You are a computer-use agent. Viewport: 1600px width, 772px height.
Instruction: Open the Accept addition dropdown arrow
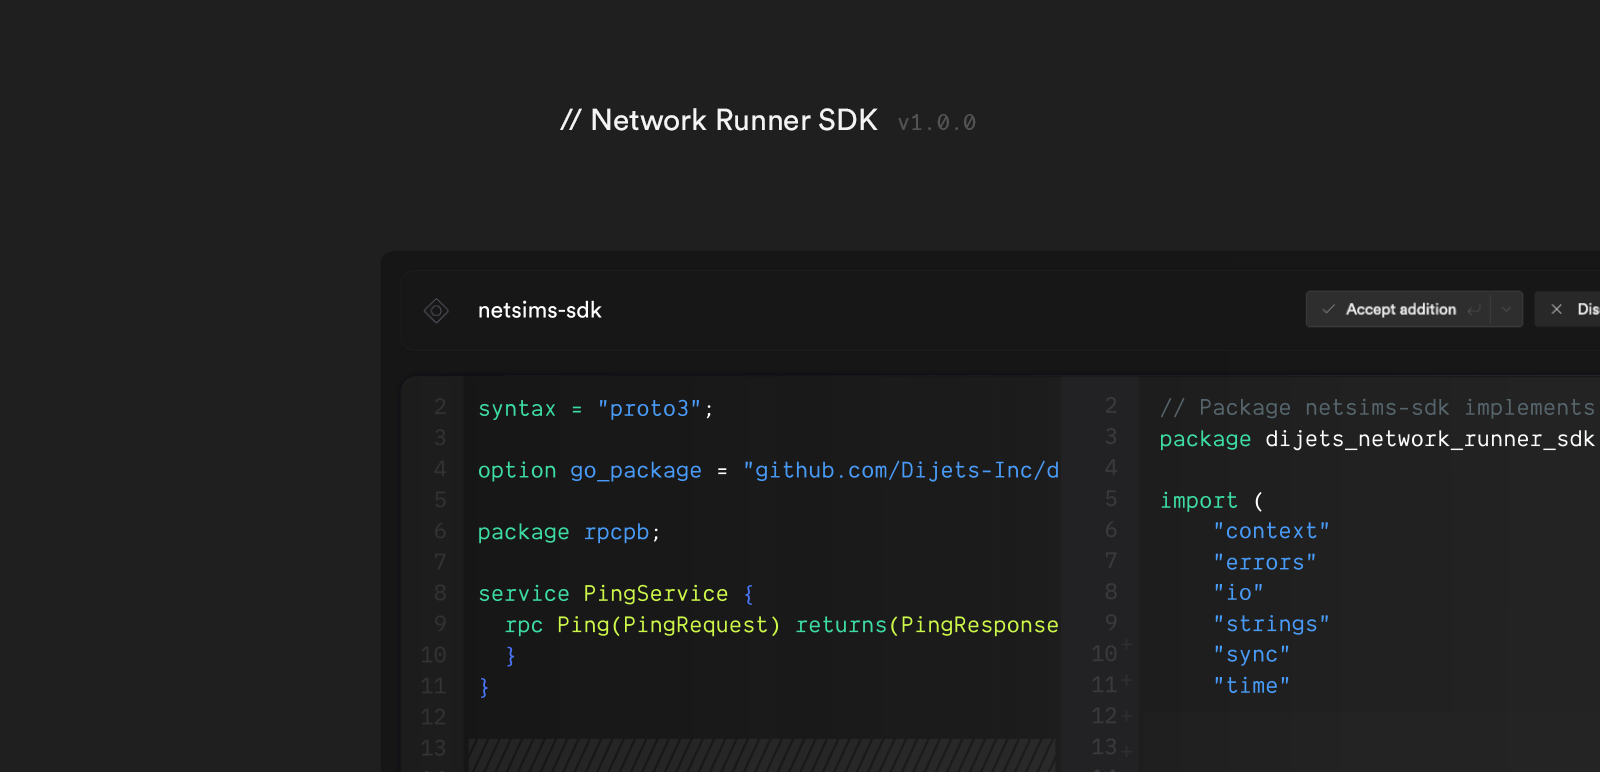click(1506, 310)
